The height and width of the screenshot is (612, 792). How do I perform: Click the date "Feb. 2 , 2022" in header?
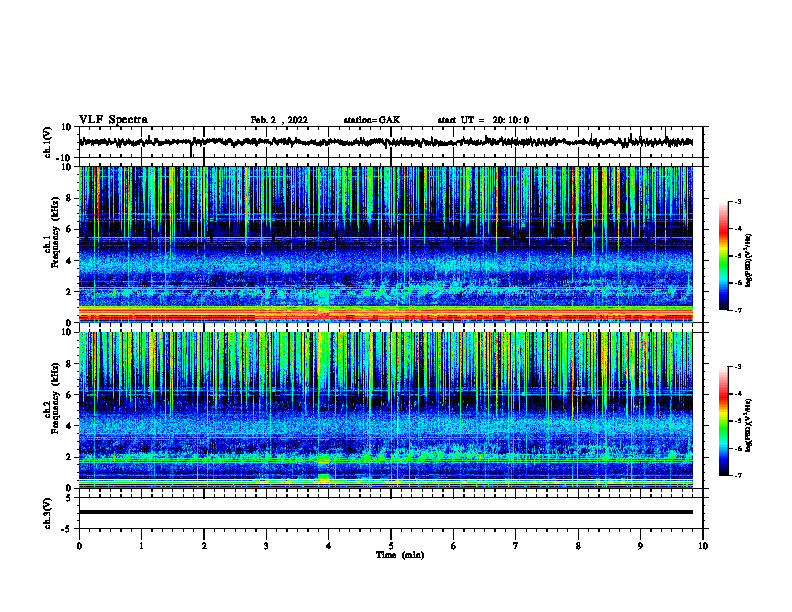(279, 120)
